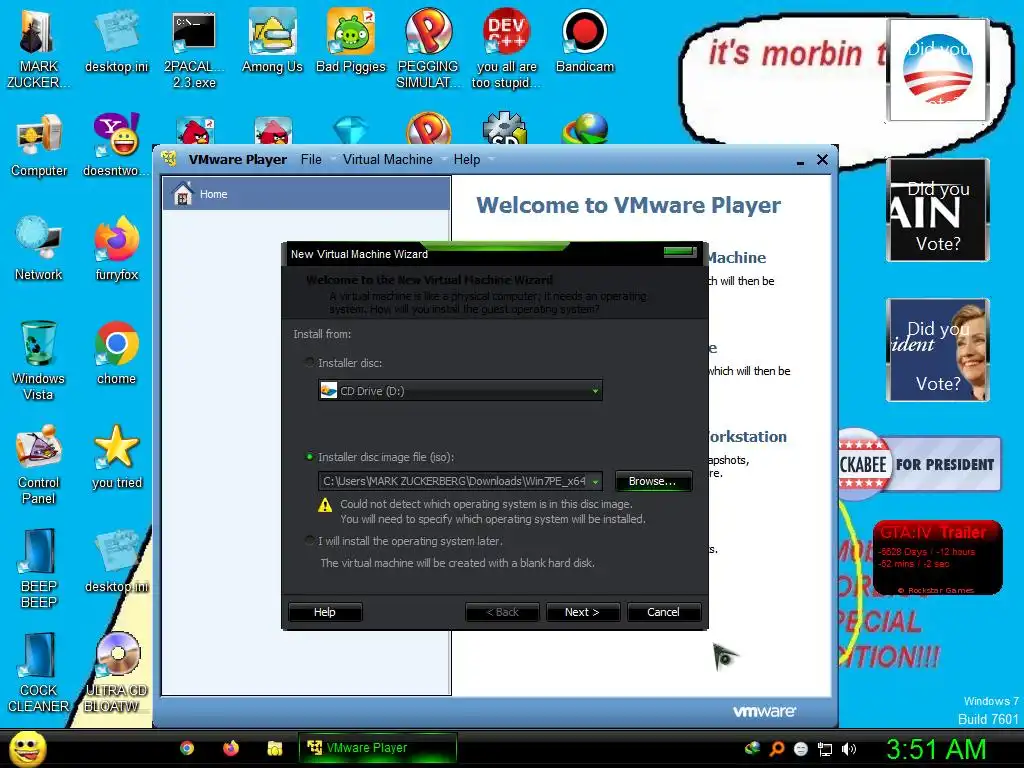The width and height of the screenshot is (1024, 768).
Task: Click the Huckabee FOR PRESIDENT banner
Action: pyautogui.click(x=920, y=464)
